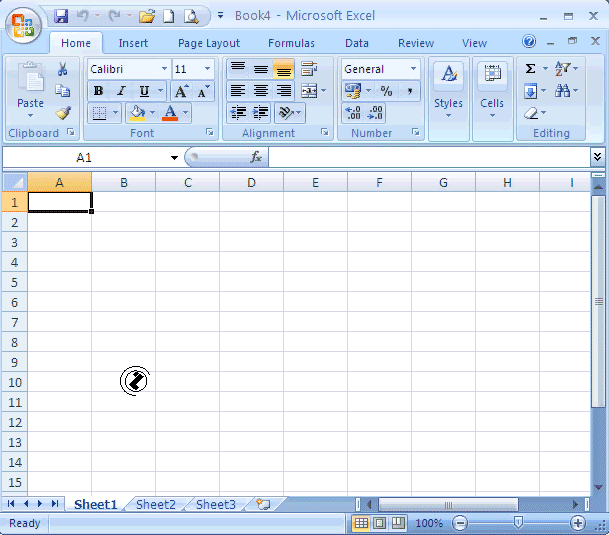Open the Cell Styles button
The image size is (609, 535).
pyautogui.click(x=448, y=88)
